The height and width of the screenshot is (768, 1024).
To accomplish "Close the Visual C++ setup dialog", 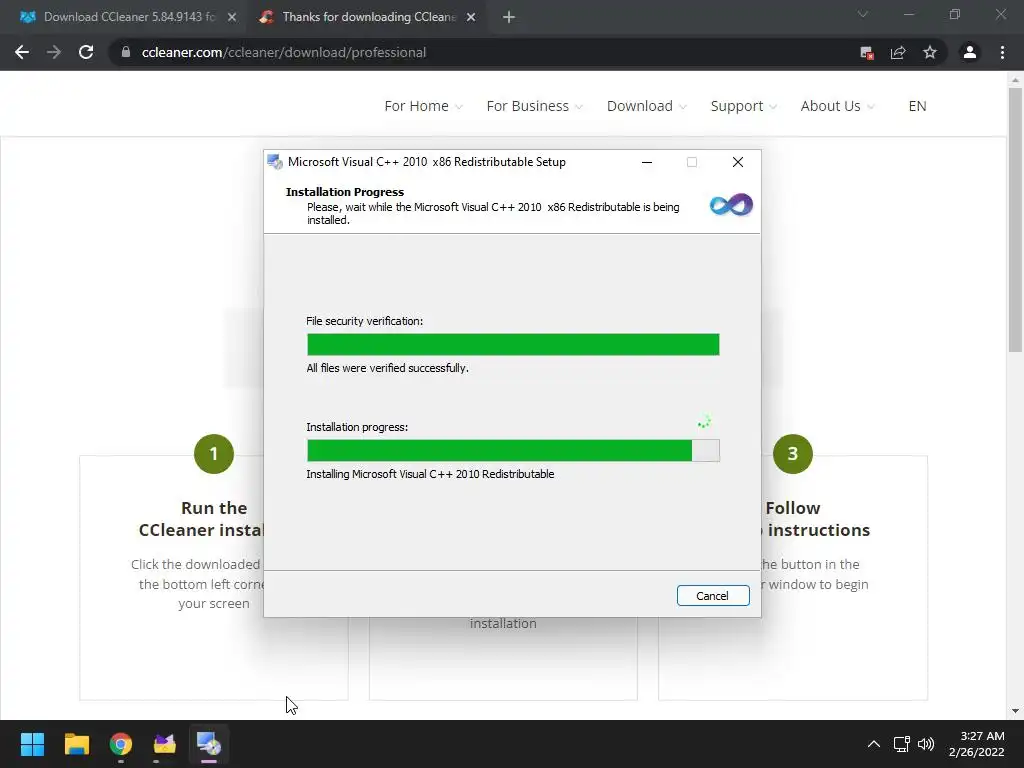I will coord(737,162).
